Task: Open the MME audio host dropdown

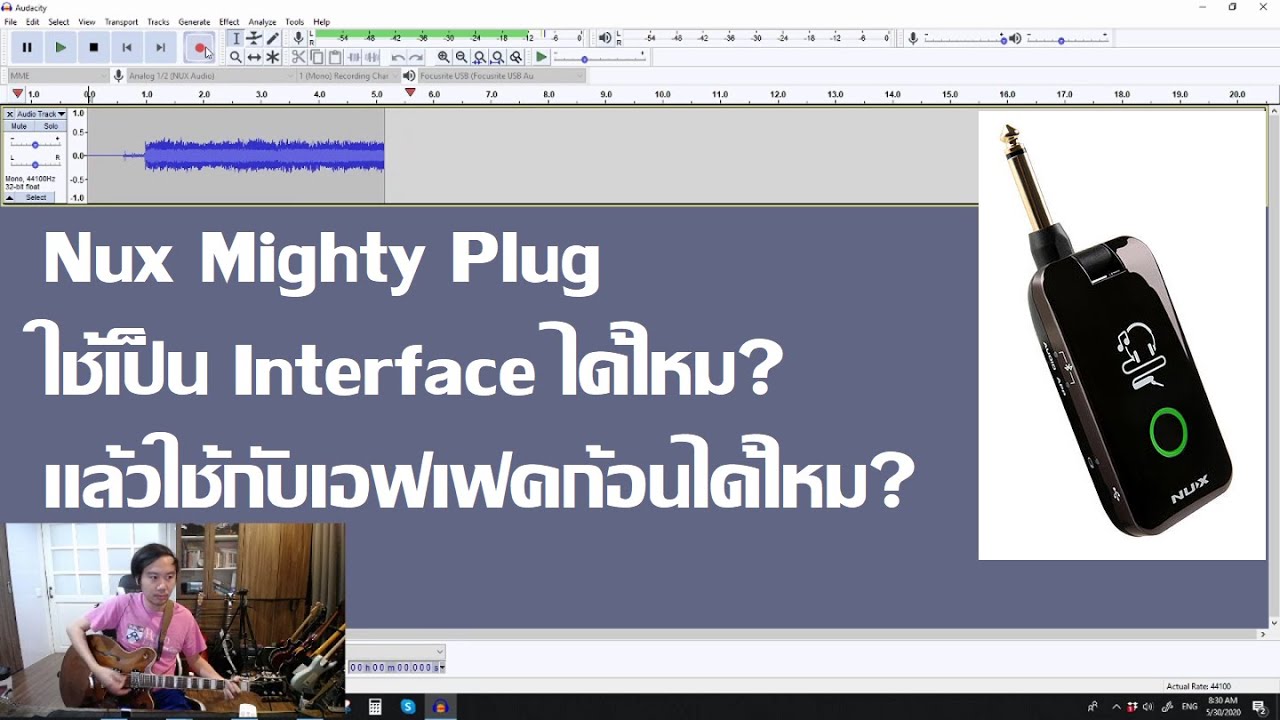Action: (x=59, y=76)
